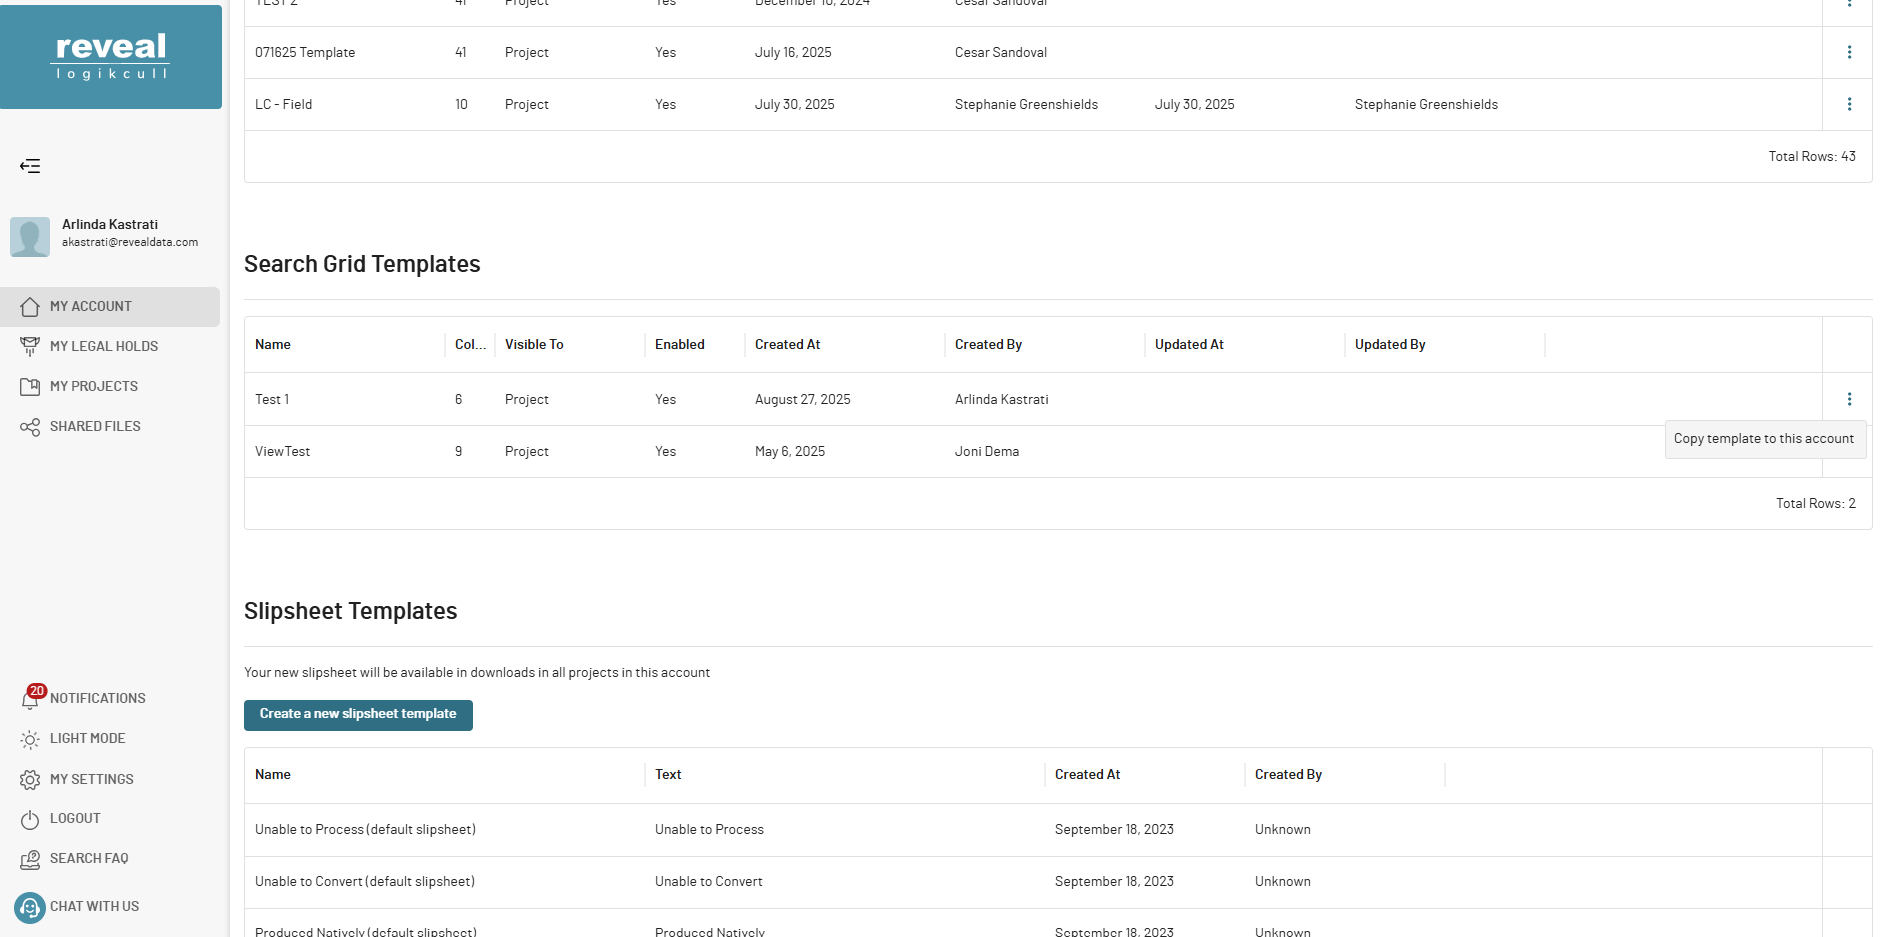Click Arlinda Kastrati creator cell in Test 1 row
The height and width of the screenshot is (937, 1881).
point(1002,400)
